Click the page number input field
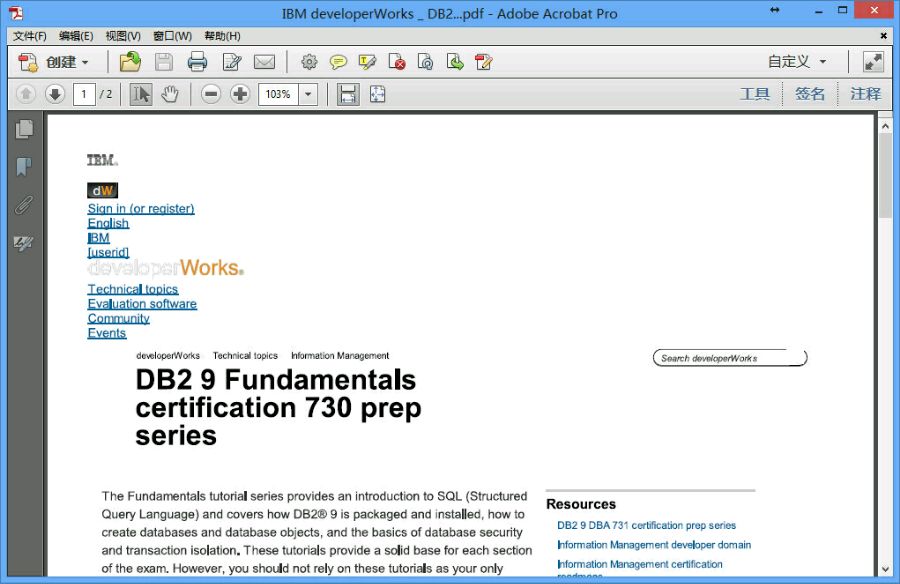This screenshot has height=584, width=900. [84, 94]
